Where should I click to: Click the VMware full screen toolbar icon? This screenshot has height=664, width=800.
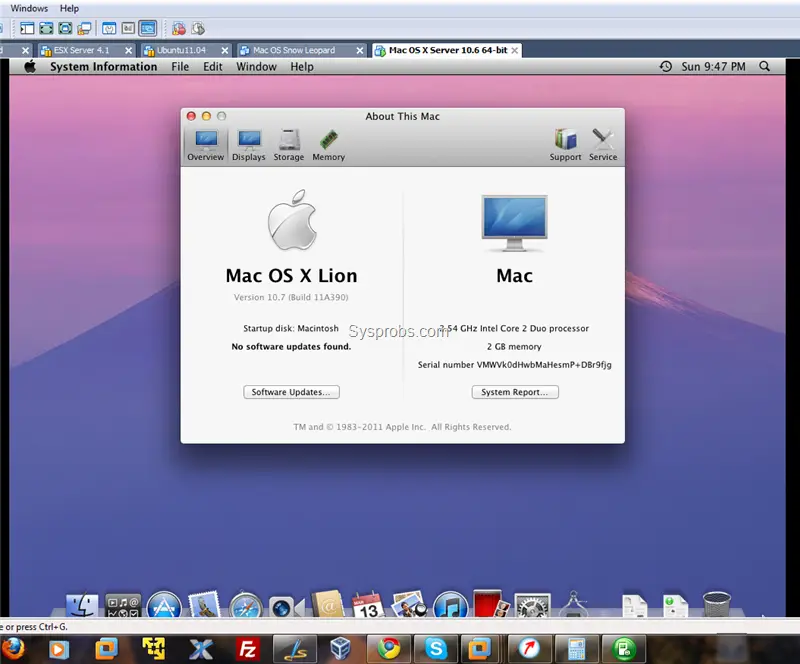65,29
